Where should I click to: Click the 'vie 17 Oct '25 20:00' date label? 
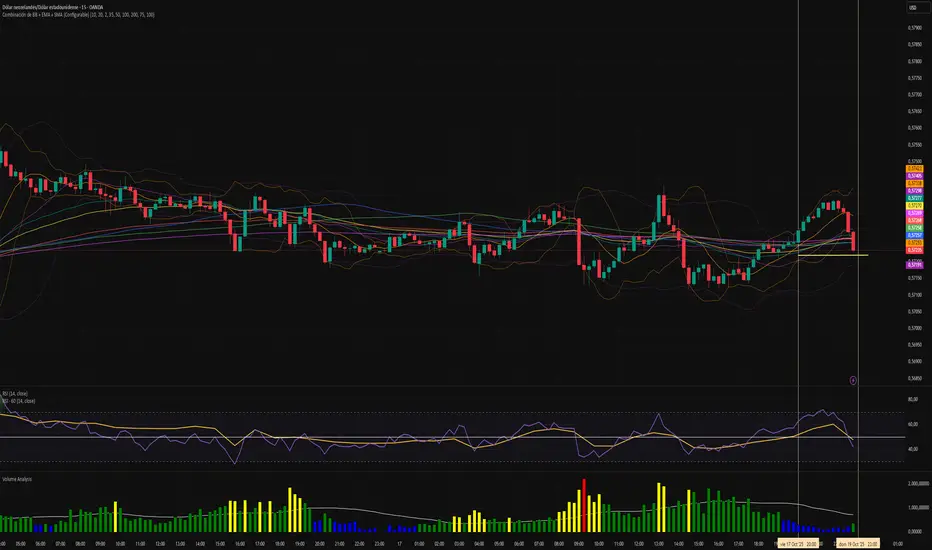tap(798, 543)
